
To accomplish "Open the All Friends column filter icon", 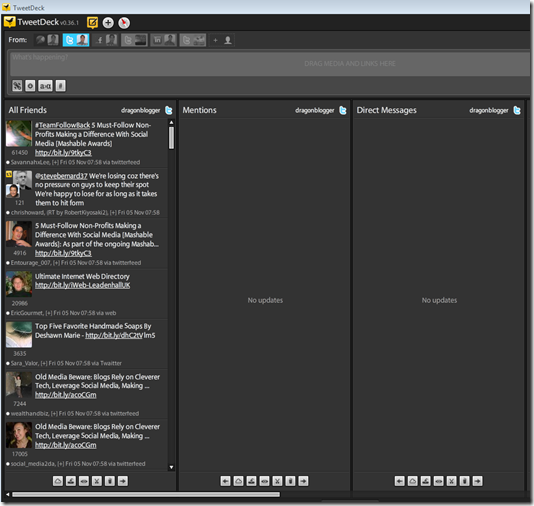I will click(x=71, y=481).
